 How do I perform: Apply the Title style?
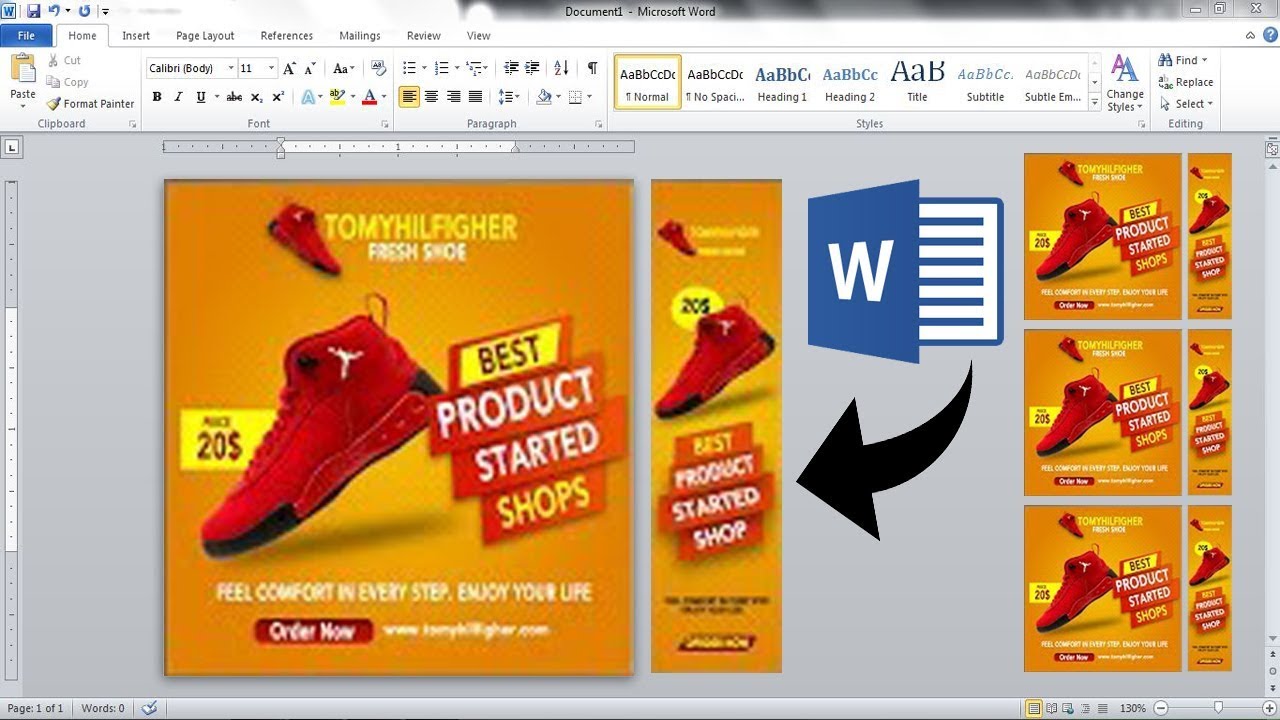coord(917,82)
